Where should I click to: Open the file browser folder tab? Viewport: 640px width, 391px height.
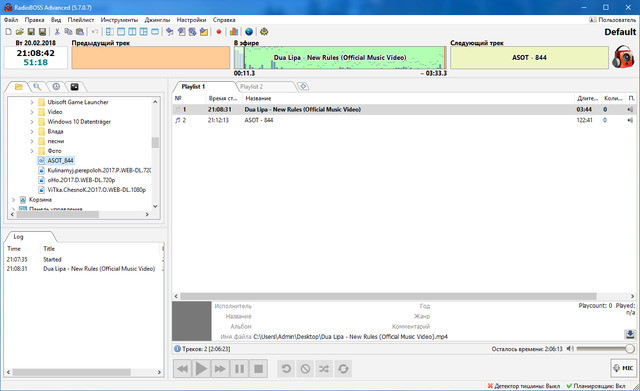tap(19, 87)
